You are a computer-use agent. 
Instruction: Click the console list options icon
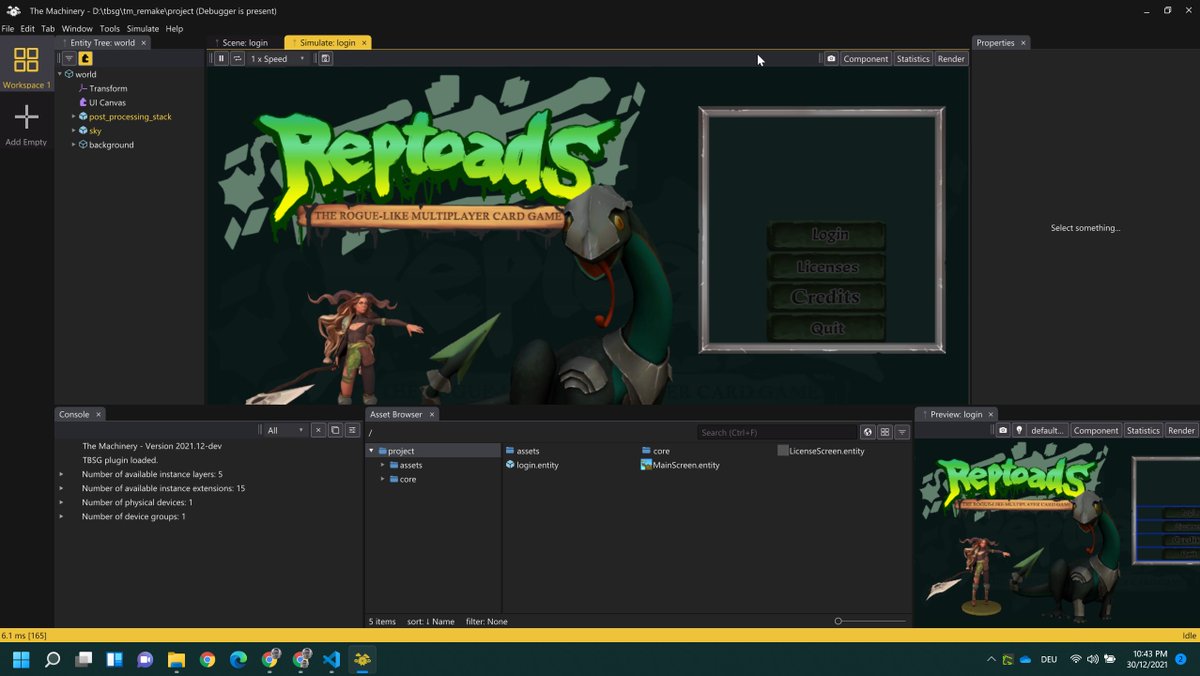click(352, 430)
